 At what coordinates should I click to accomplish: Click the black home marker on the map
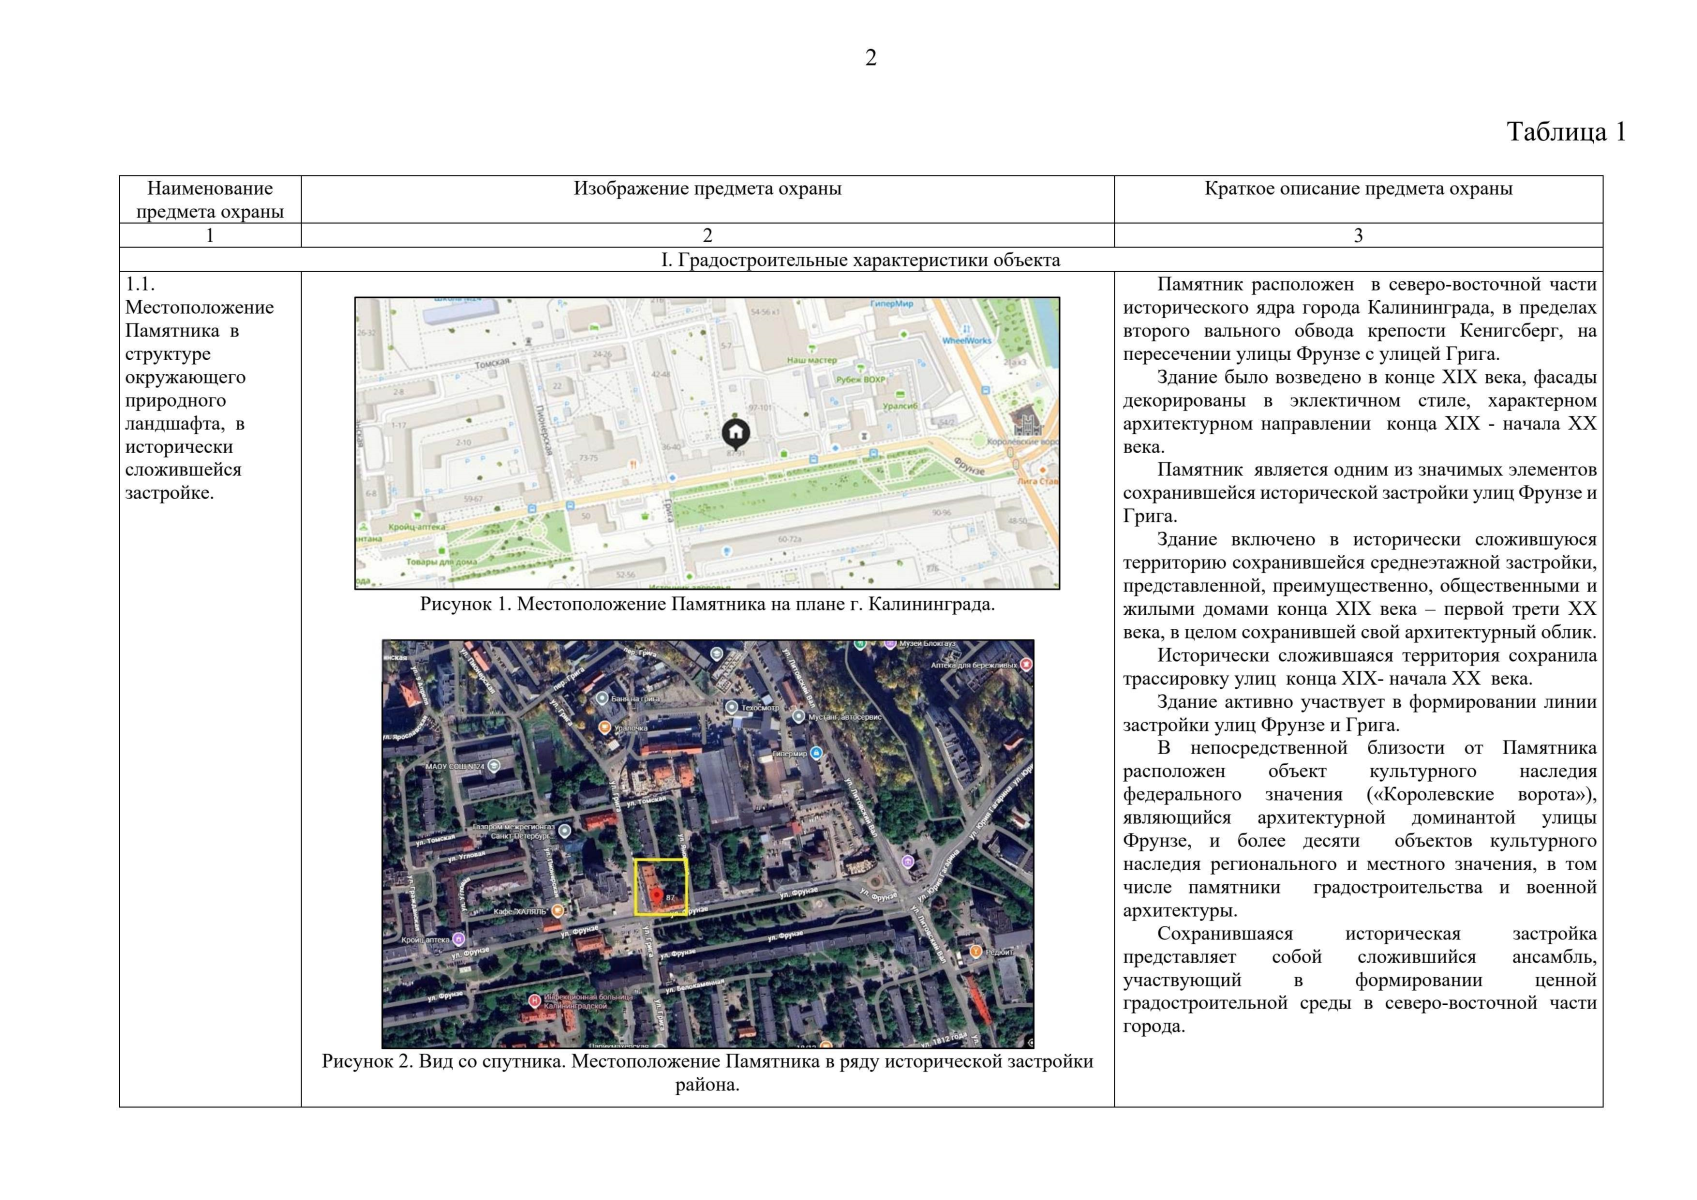coord(736,432)
